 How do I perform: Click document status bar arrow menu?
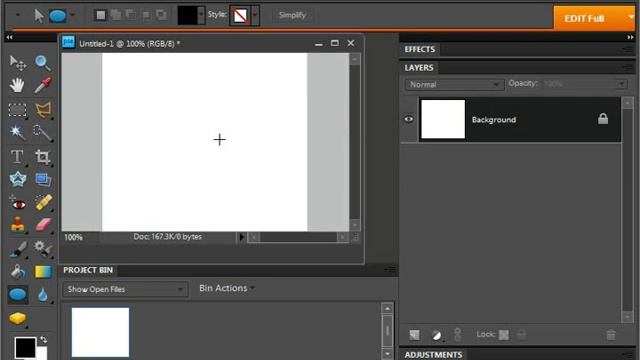coord(241,237)
